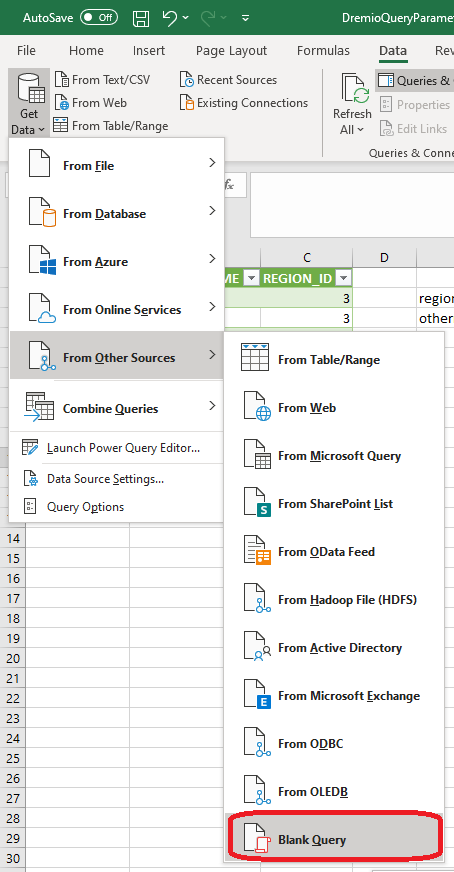Screen dimensions: 454x872
Task: Select the Data ribbon tab
Action: point(393,51)
